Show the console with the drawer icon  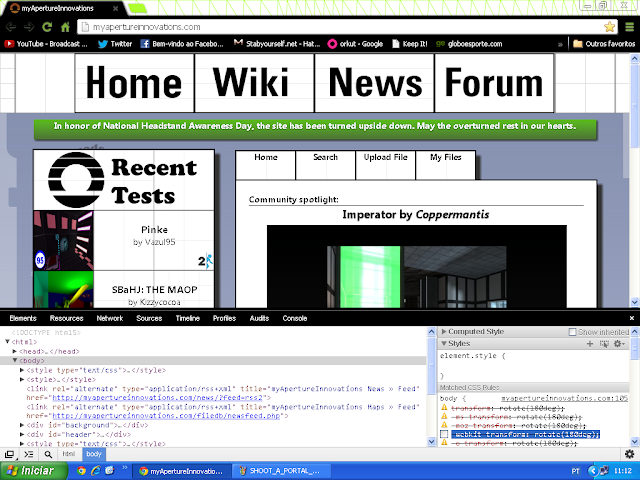pos(29,454)
